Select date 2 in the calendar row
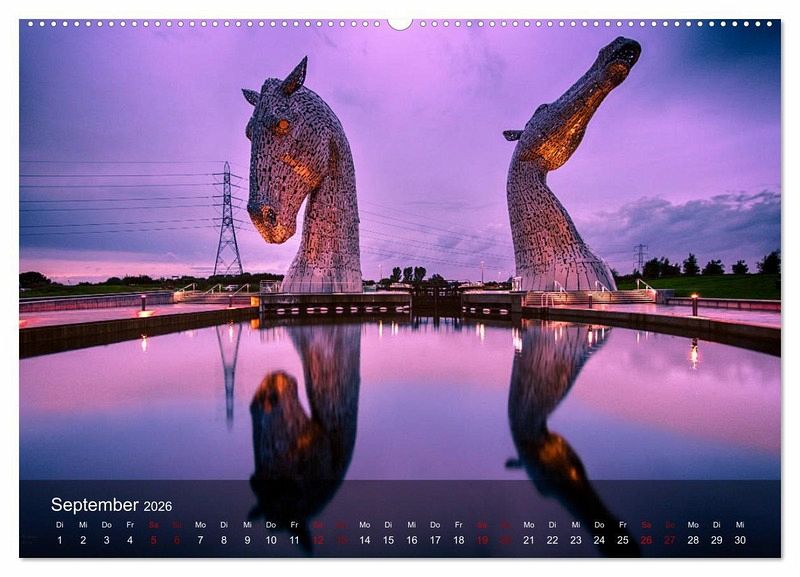 click(x=83, y=540)
